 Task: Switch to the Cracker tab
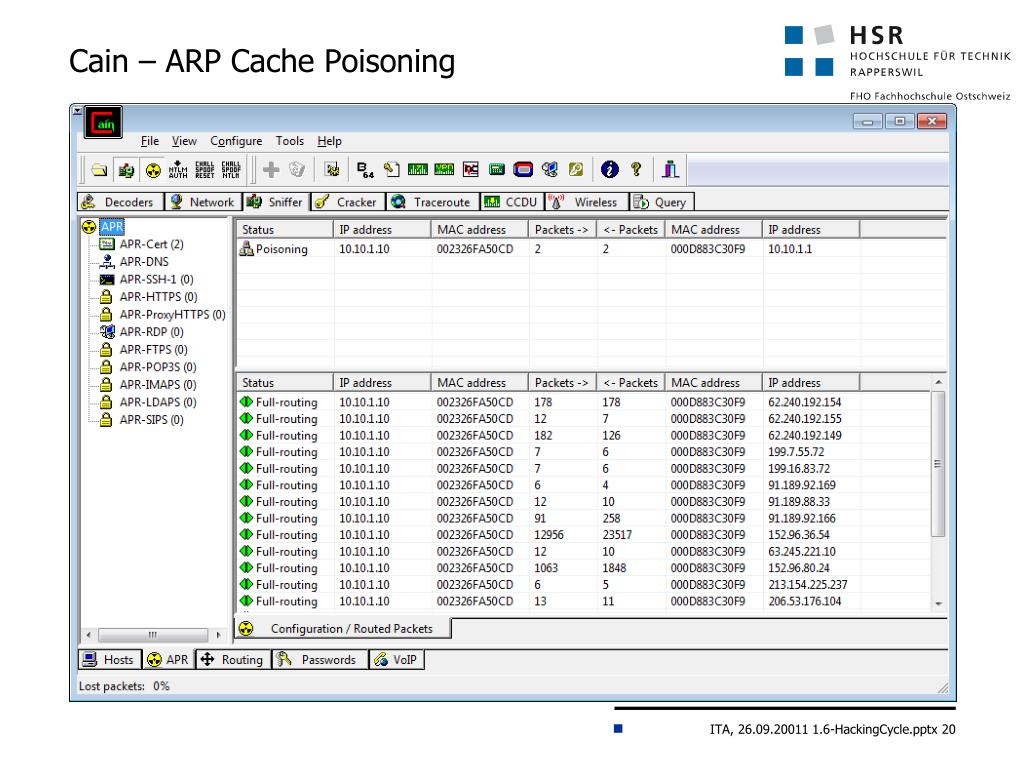click(x=348, y=202)
